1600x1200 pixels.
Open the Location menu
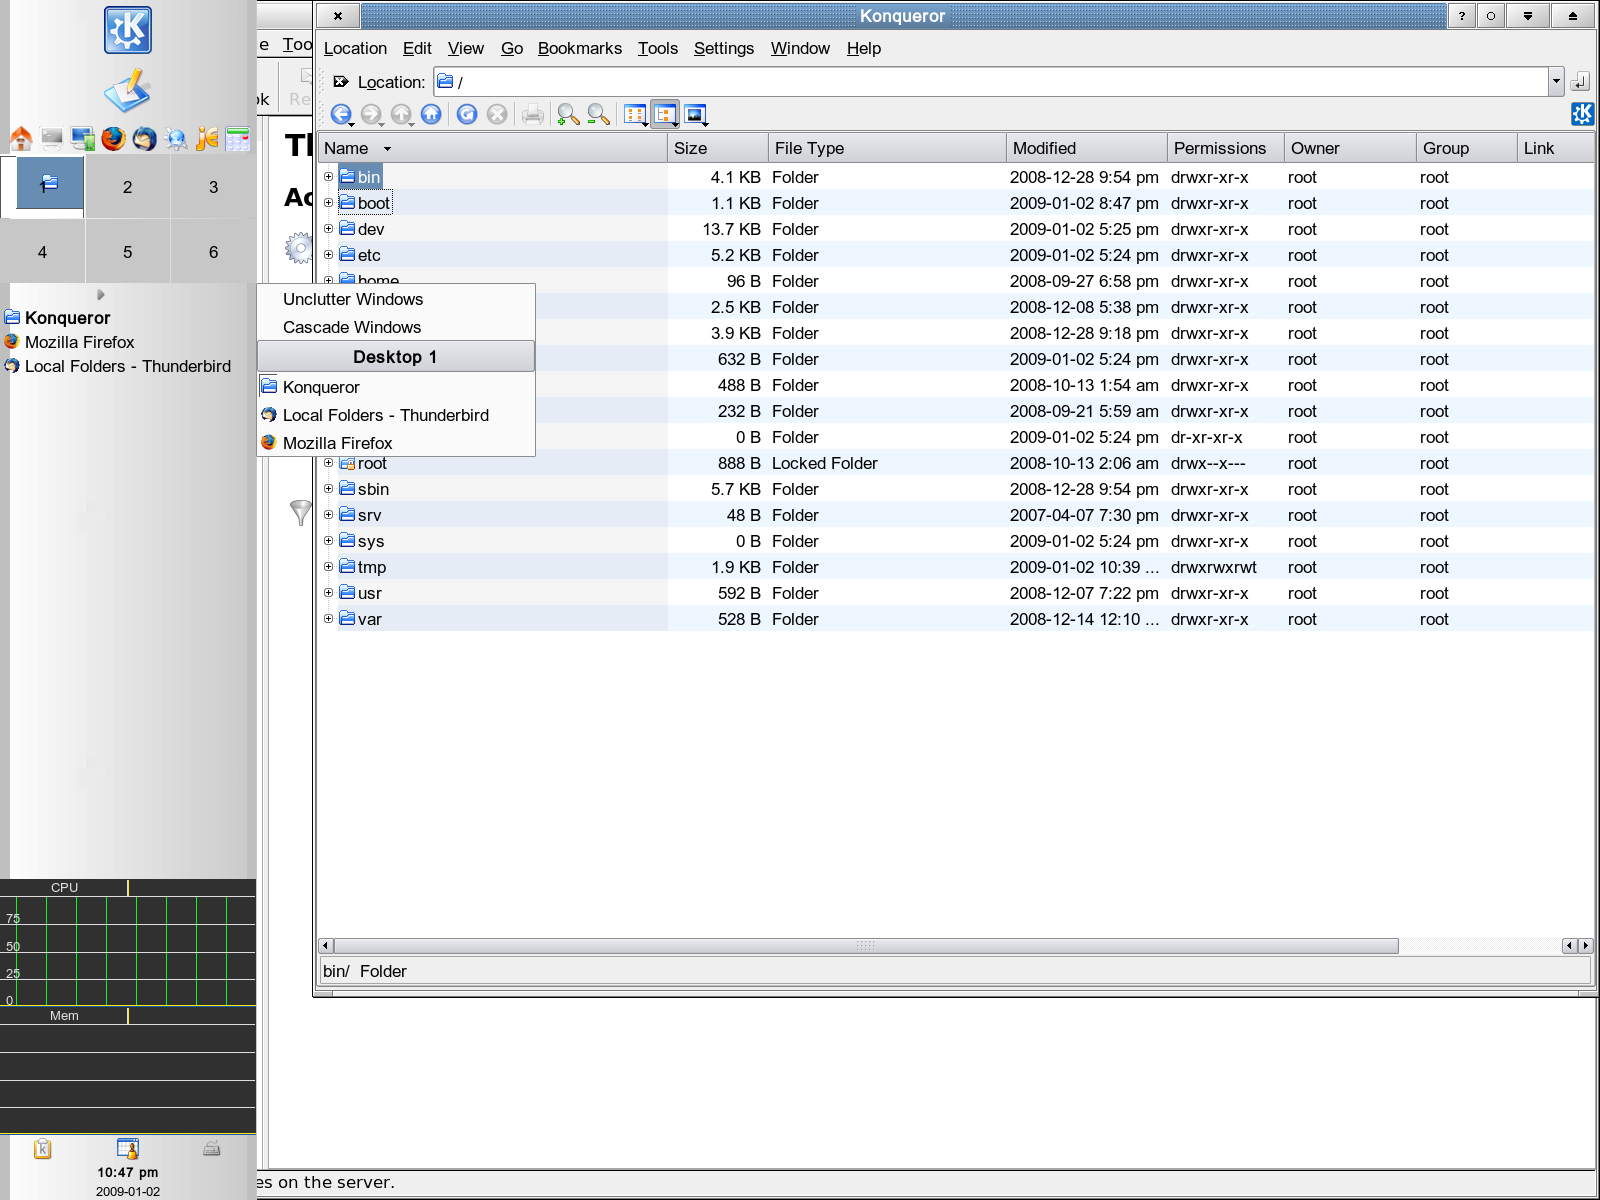pyautogui.click(x=355, y=48)
